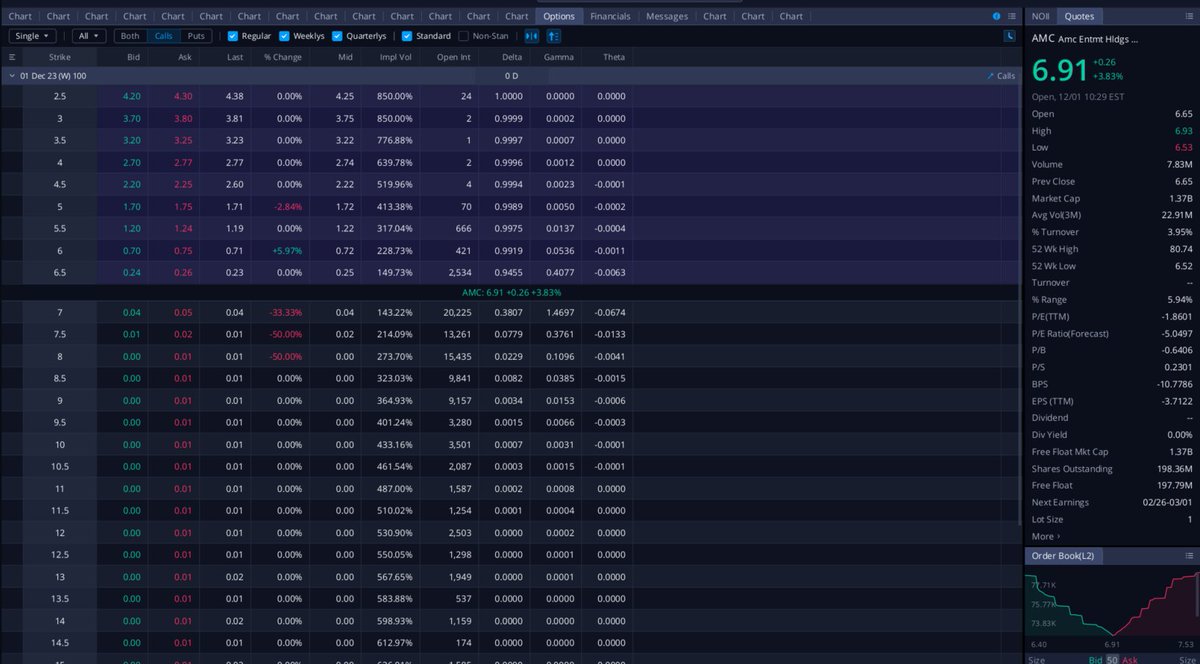This screenshot has width=1200, height=664.
Task: Toggle the Standard checkbox
Action: 407,36
